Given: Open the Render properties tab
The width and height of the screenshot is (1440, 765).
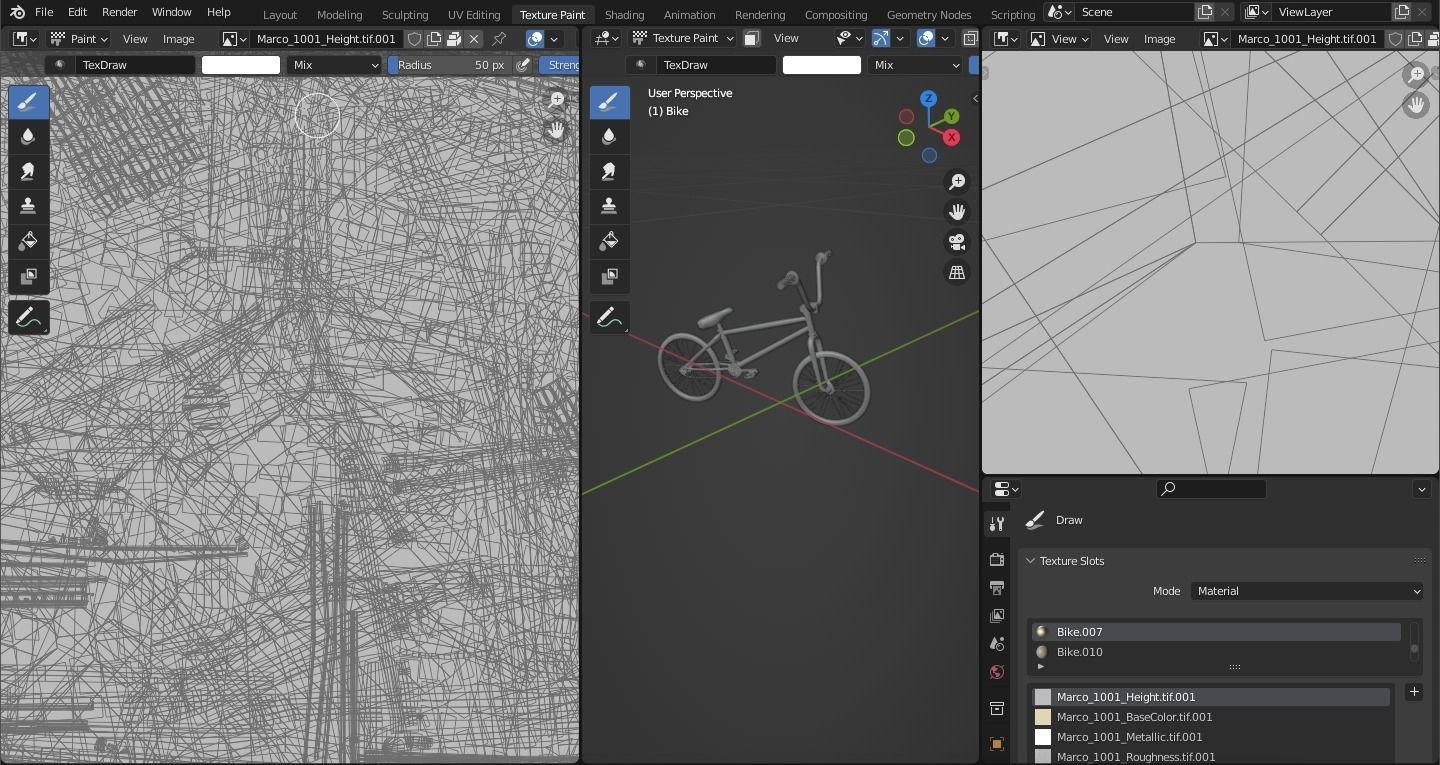Looking at the screenshot, I should pyautogui.click(x=997, y=560).
